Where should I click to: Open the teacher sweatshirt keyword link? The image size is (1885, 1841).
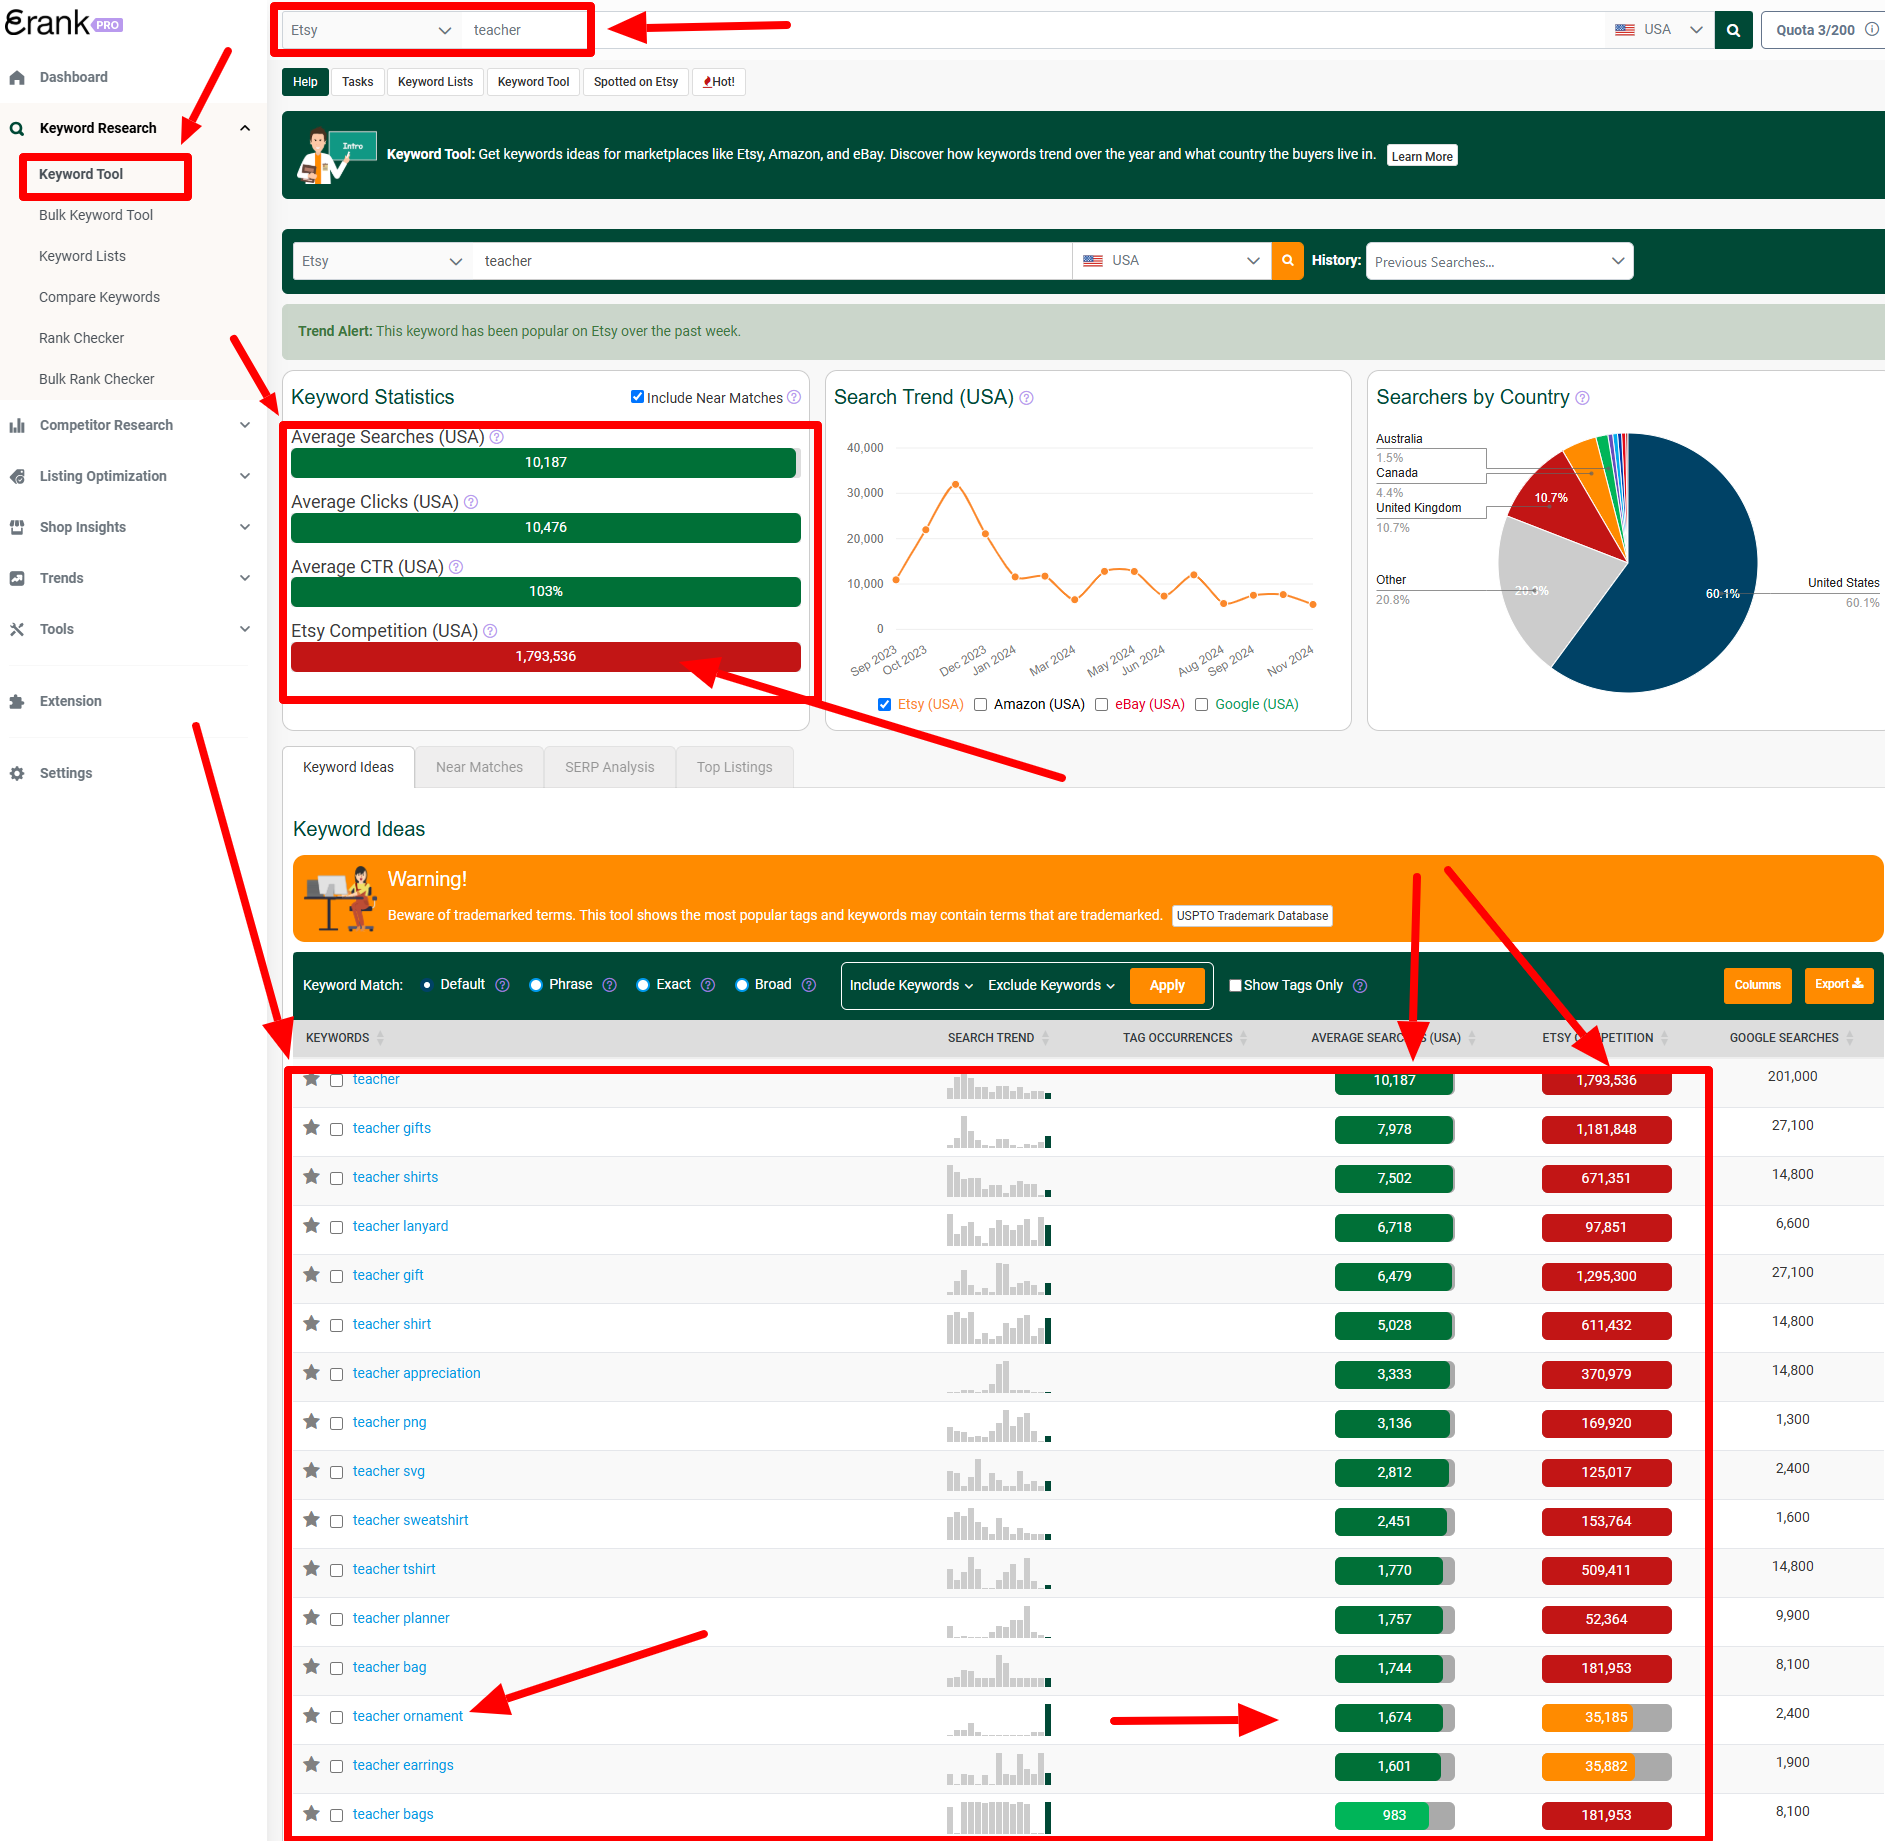click(x=410, y=1520)
